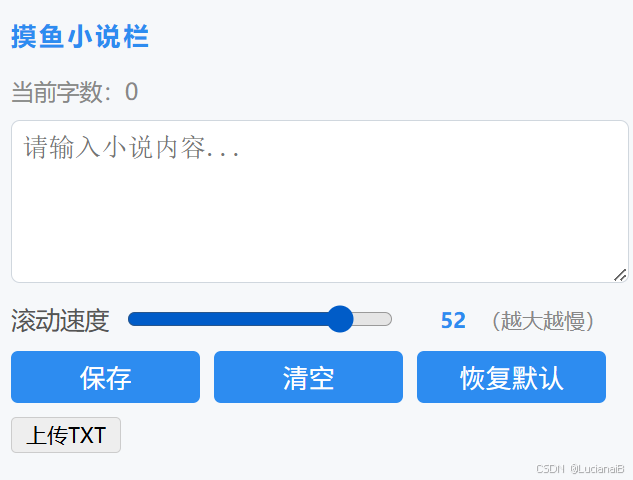
Task: Click the 摸鱼小说栏 heading
Action: tap(80, 36)
